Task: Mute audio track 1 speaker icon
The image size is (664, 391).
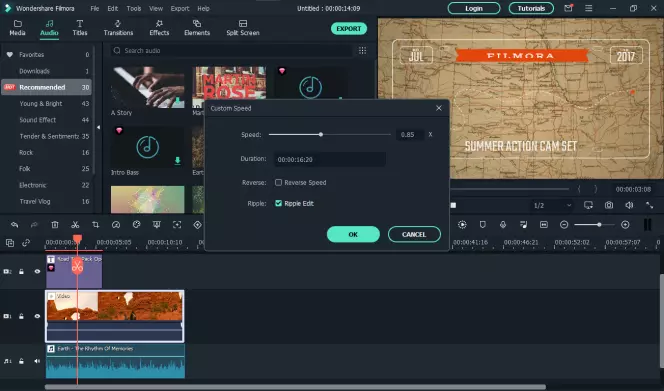Action: click(37, 361)
